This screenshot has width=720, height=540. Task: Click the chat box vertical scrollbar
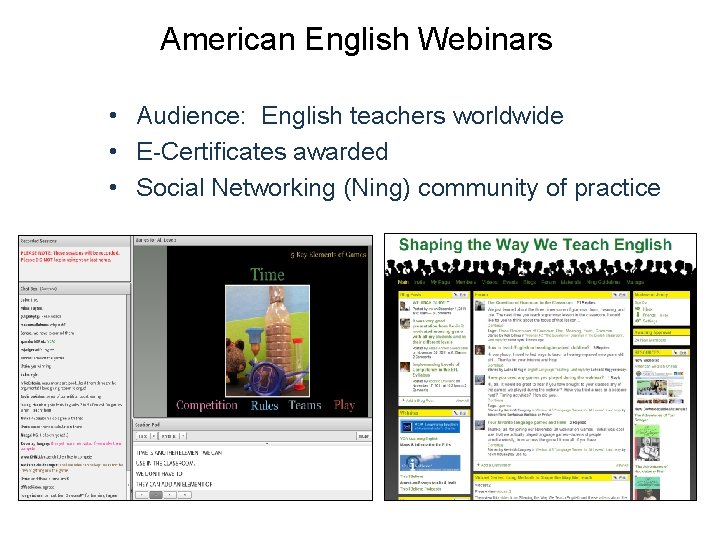click(x=128, y=397)
